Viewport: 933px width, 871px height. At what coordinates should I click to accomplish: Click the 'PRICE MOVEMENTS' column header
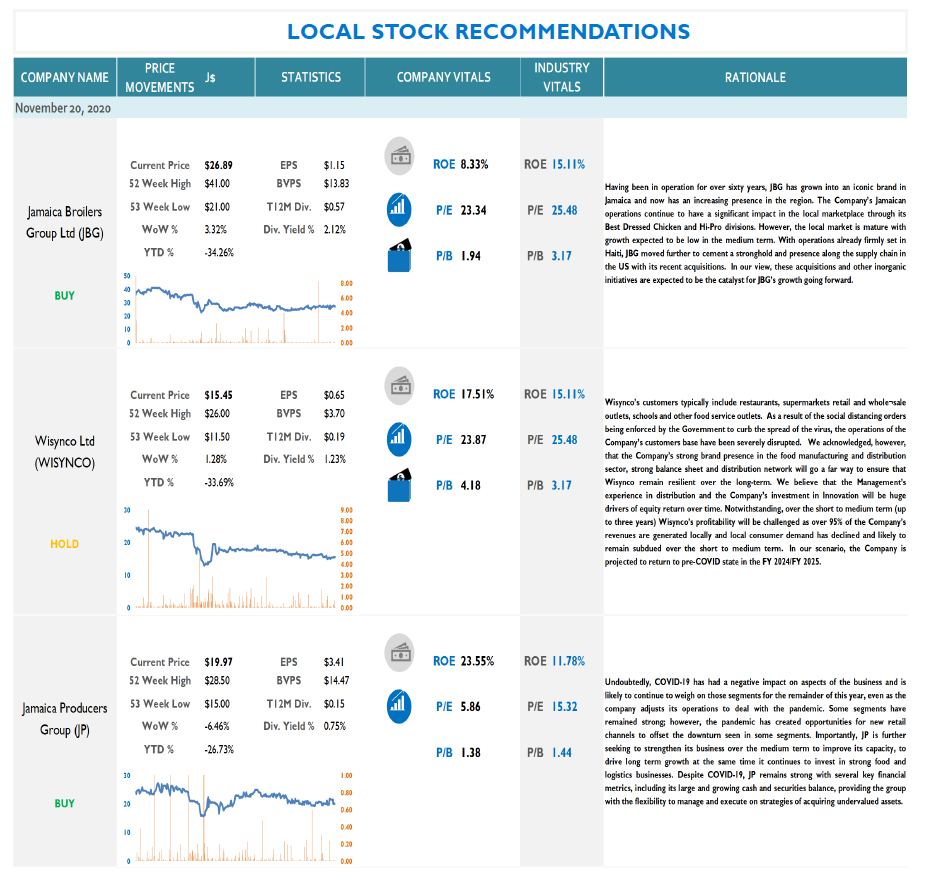coord(159,77)
